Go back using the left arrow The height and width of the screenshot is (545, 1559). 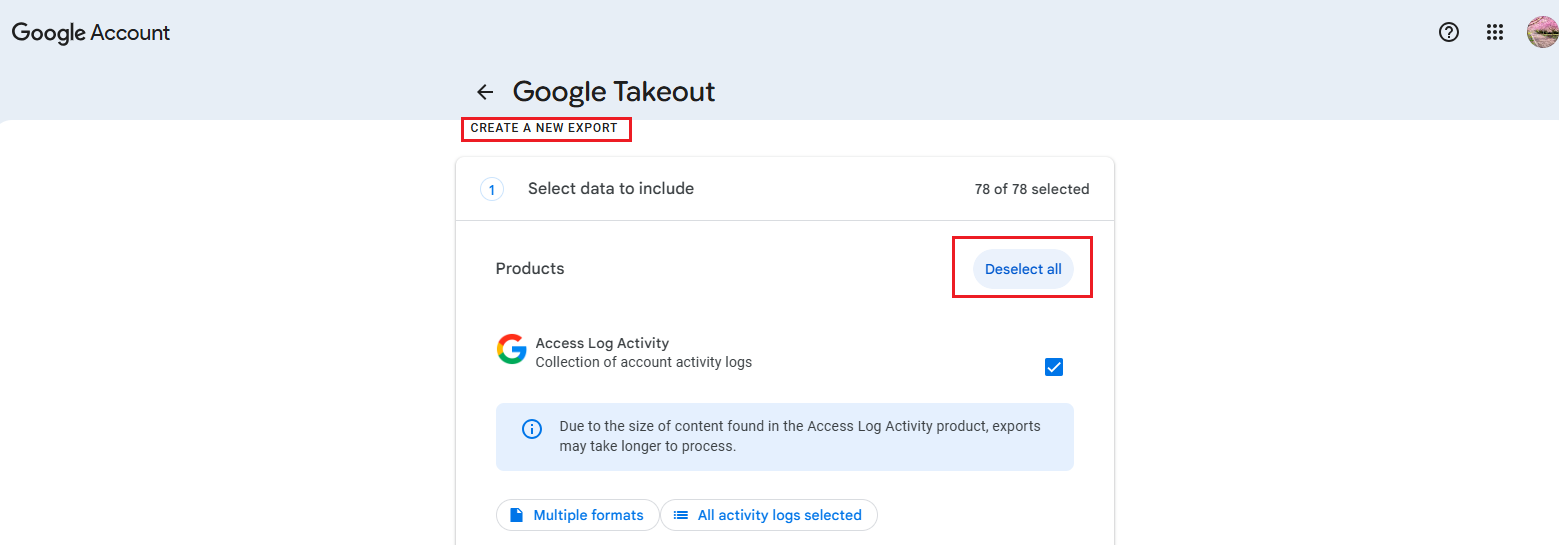point(485,92)
